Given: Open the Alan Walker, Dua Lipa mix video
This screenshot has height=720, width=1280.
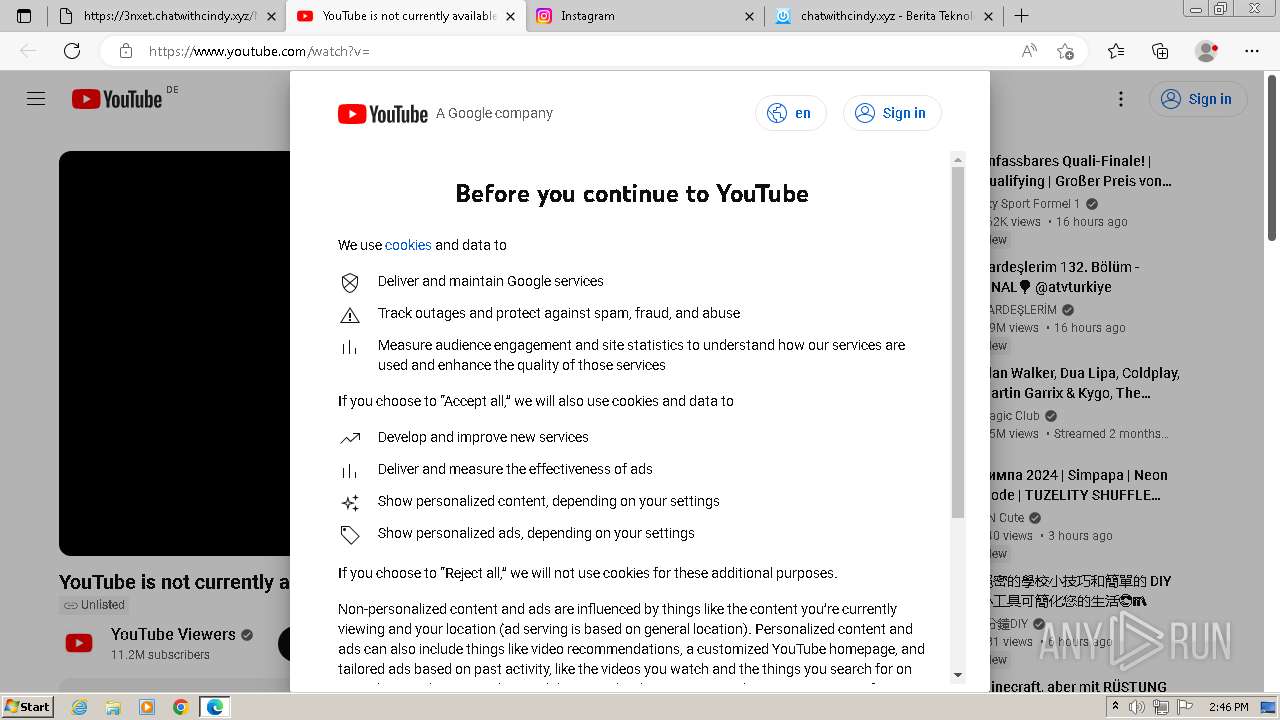Looking at the screenshot, I should click(1083, 383).
